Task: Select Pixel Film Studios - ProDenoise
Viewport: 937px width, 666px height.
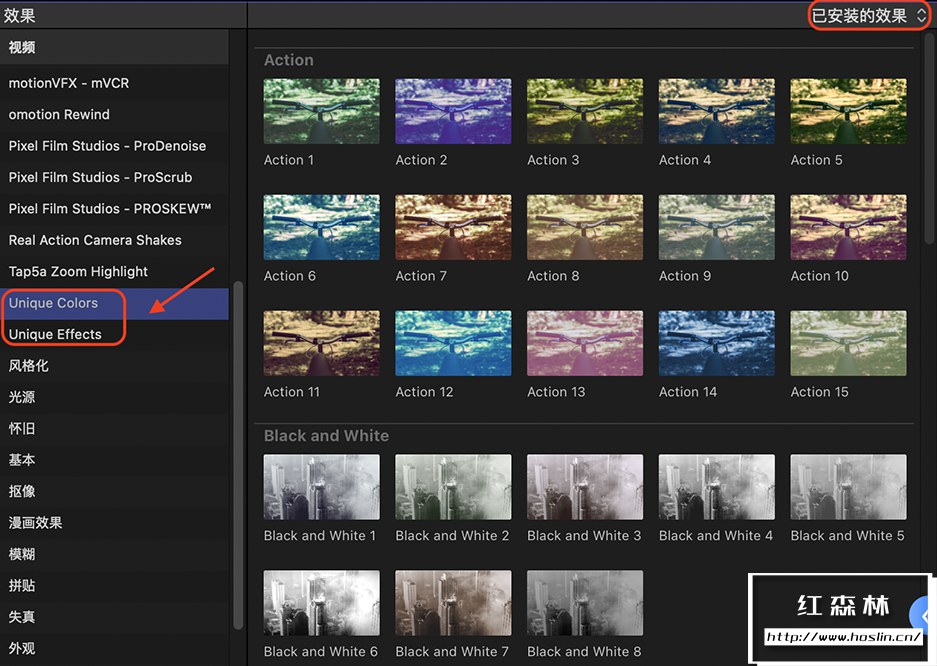Action: (x=107, y=146)
